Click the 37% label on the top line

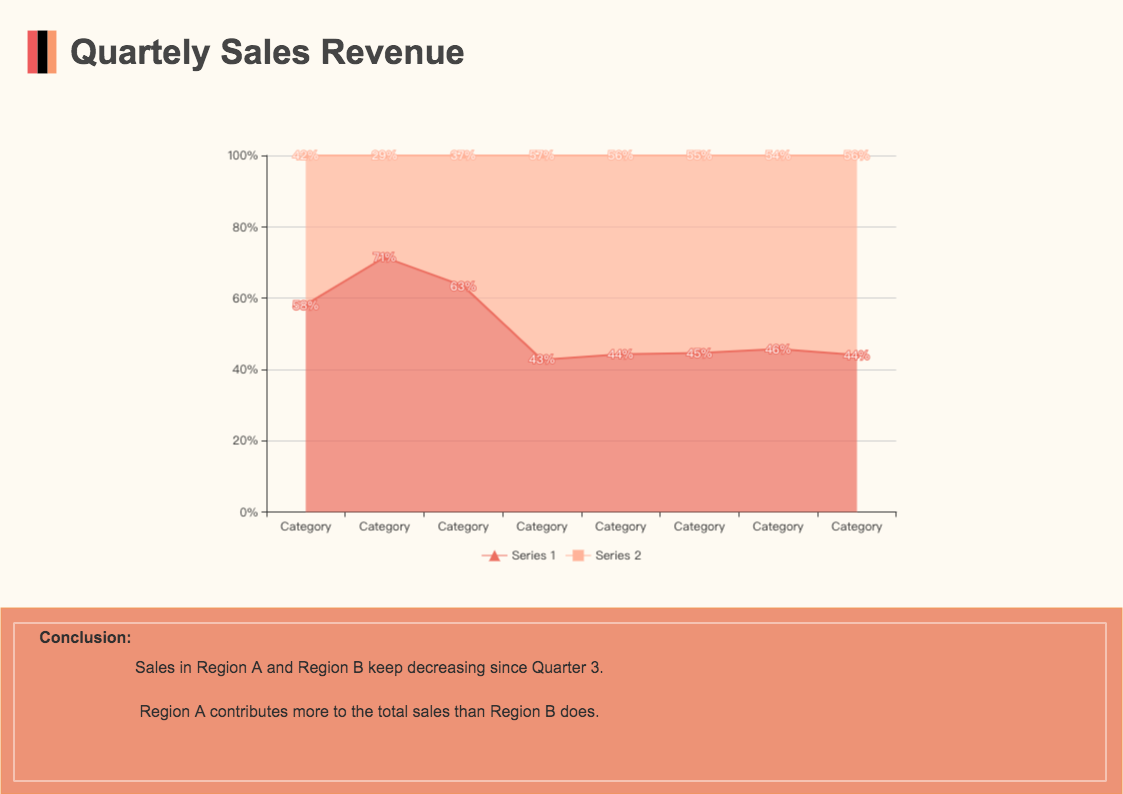click(x=463, y=155)
